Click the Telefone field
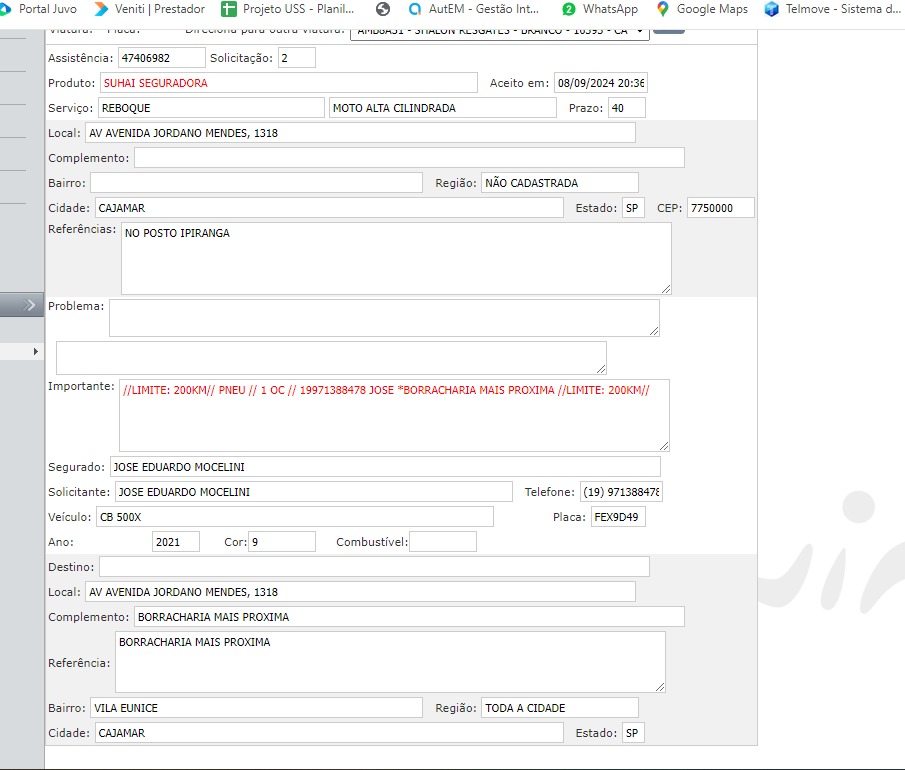 click(x=621, y=492)
